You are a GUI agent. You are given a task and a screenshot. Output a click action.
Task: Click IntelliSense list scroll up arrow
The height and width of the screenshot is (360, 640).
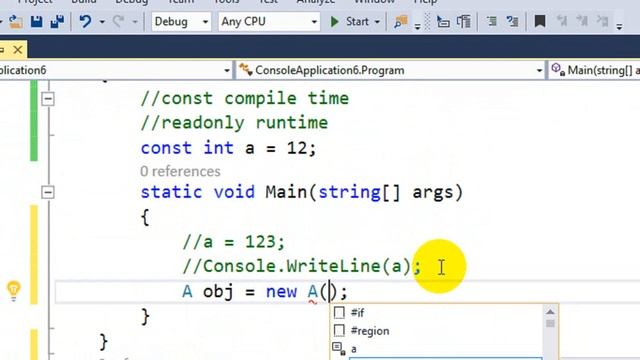click(x=550, y=312)
